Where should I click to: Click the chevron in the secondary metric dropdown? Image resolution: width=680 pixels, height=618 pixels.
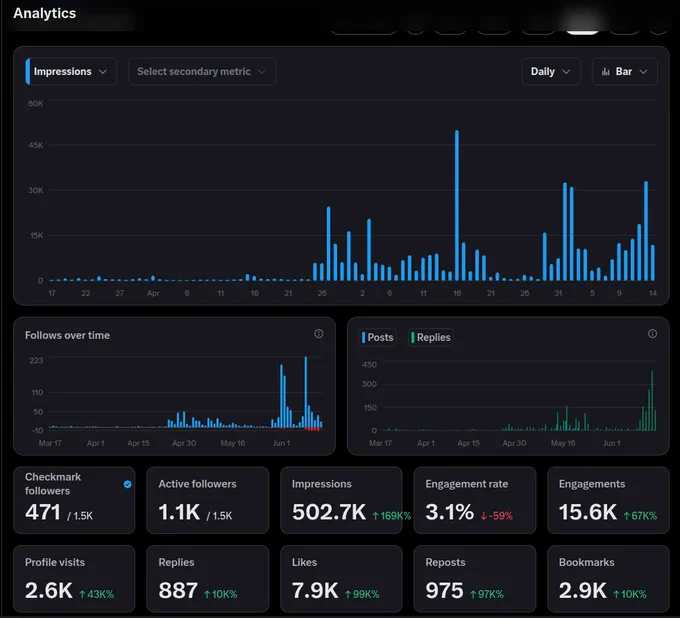coord(262,72)
